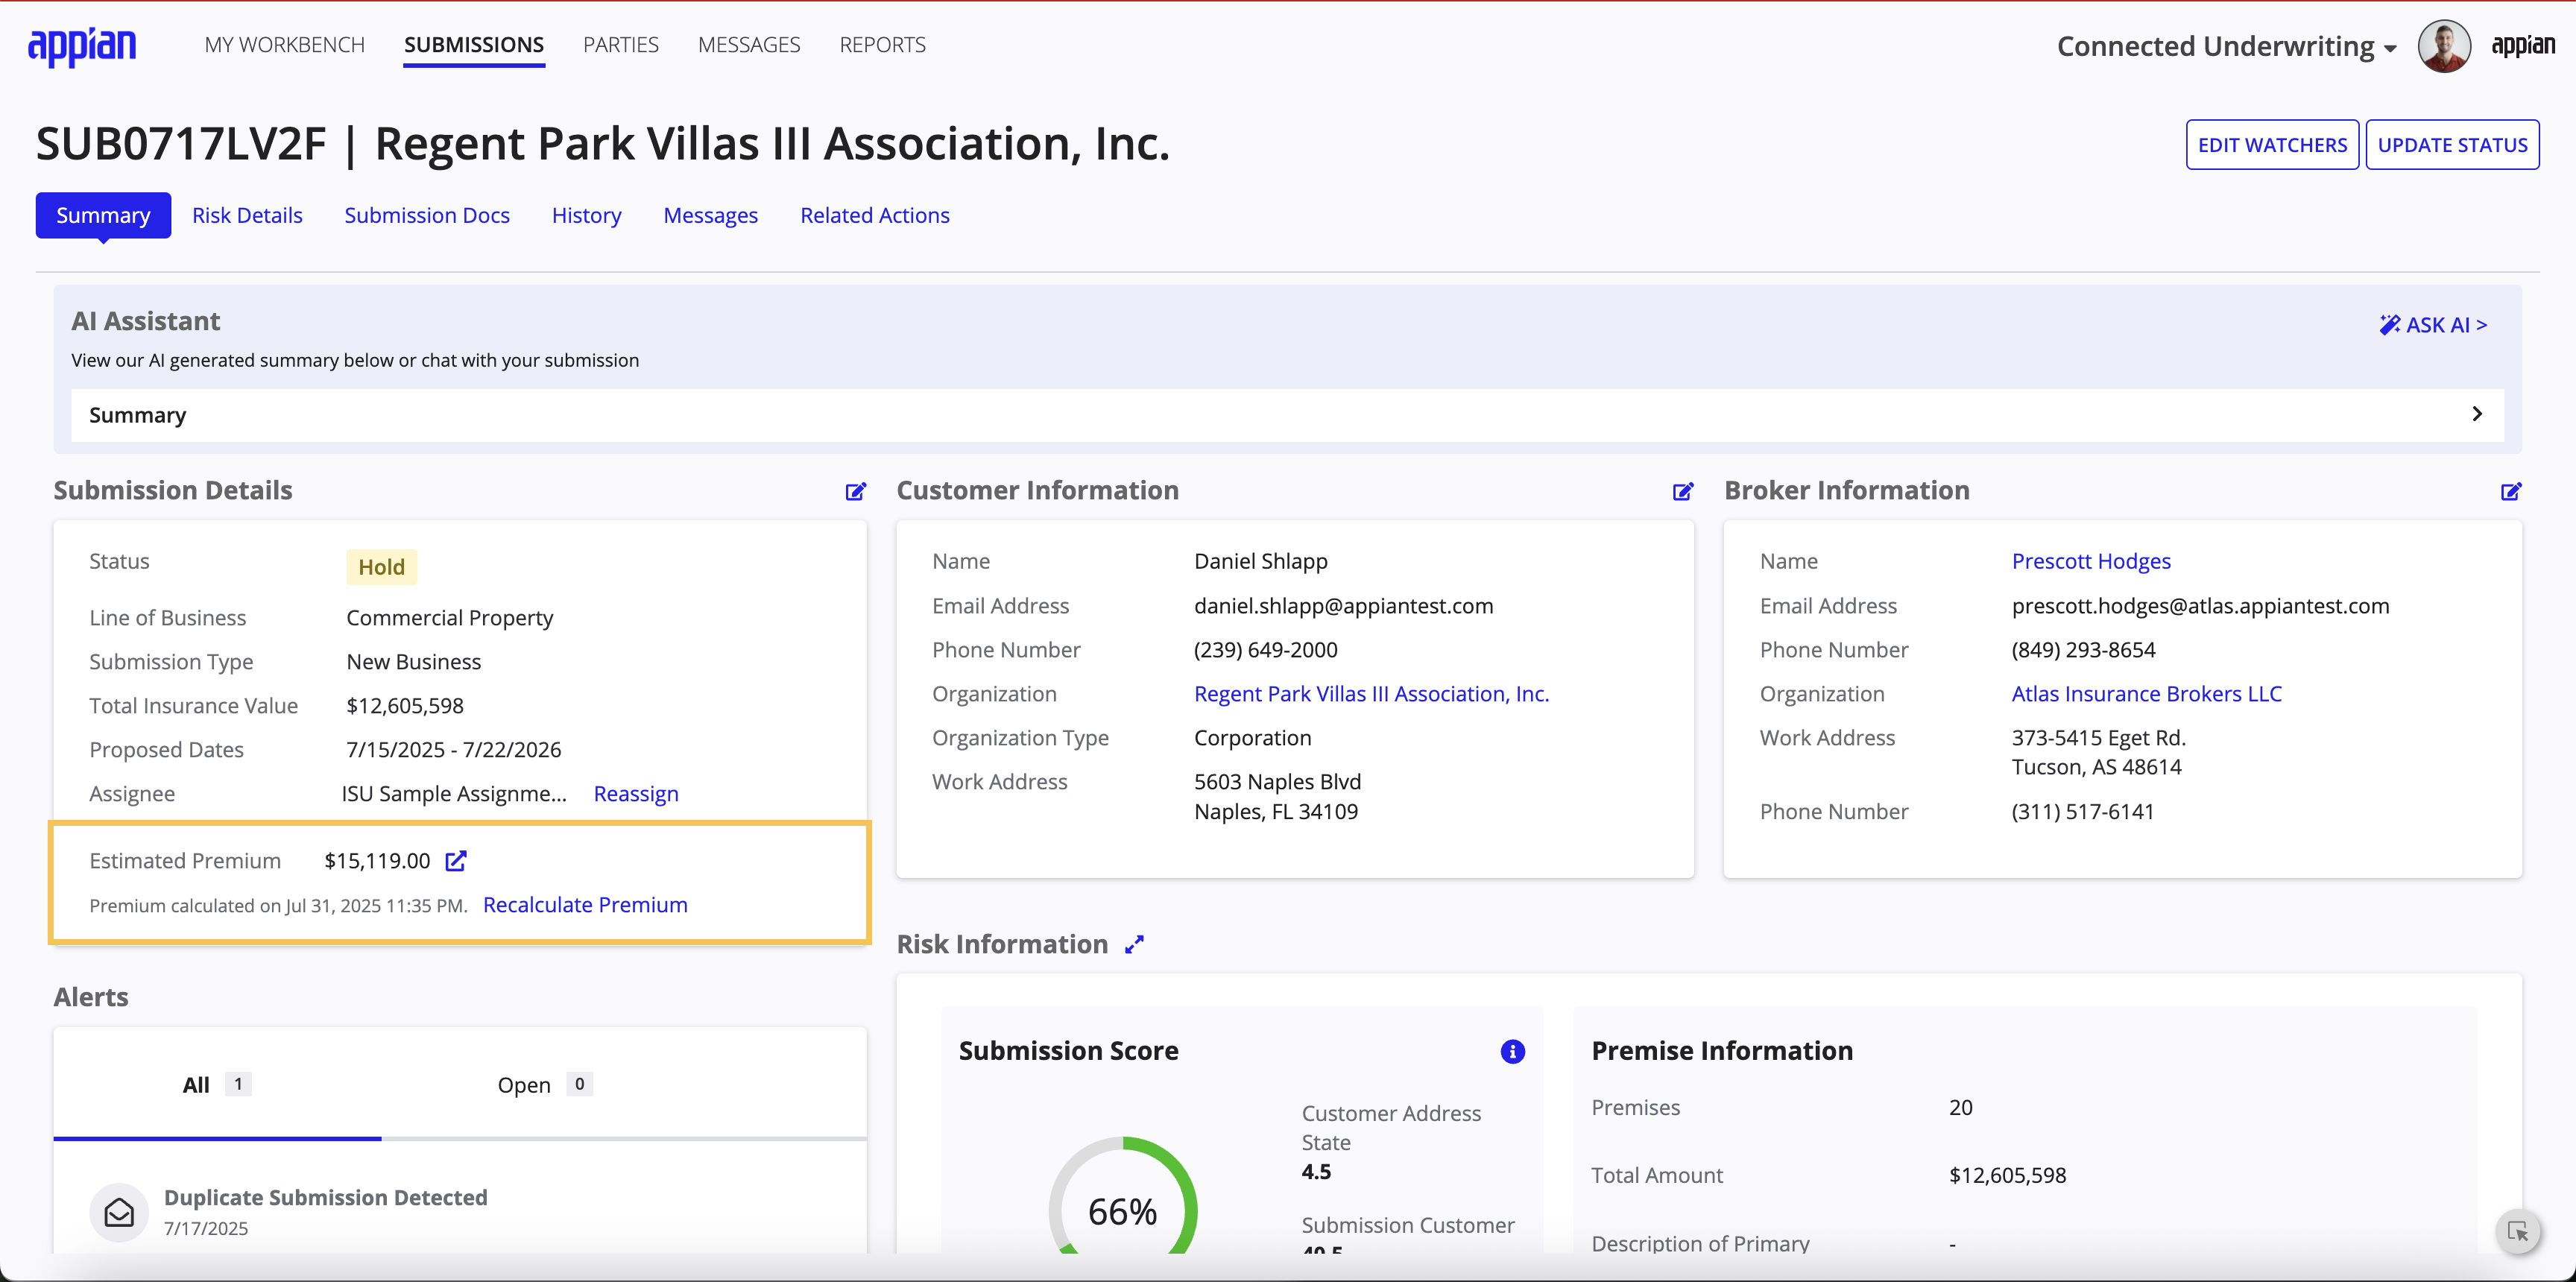Open Reports menu
Screen dimensions: 2576x1282
click(x=883, y=45)
